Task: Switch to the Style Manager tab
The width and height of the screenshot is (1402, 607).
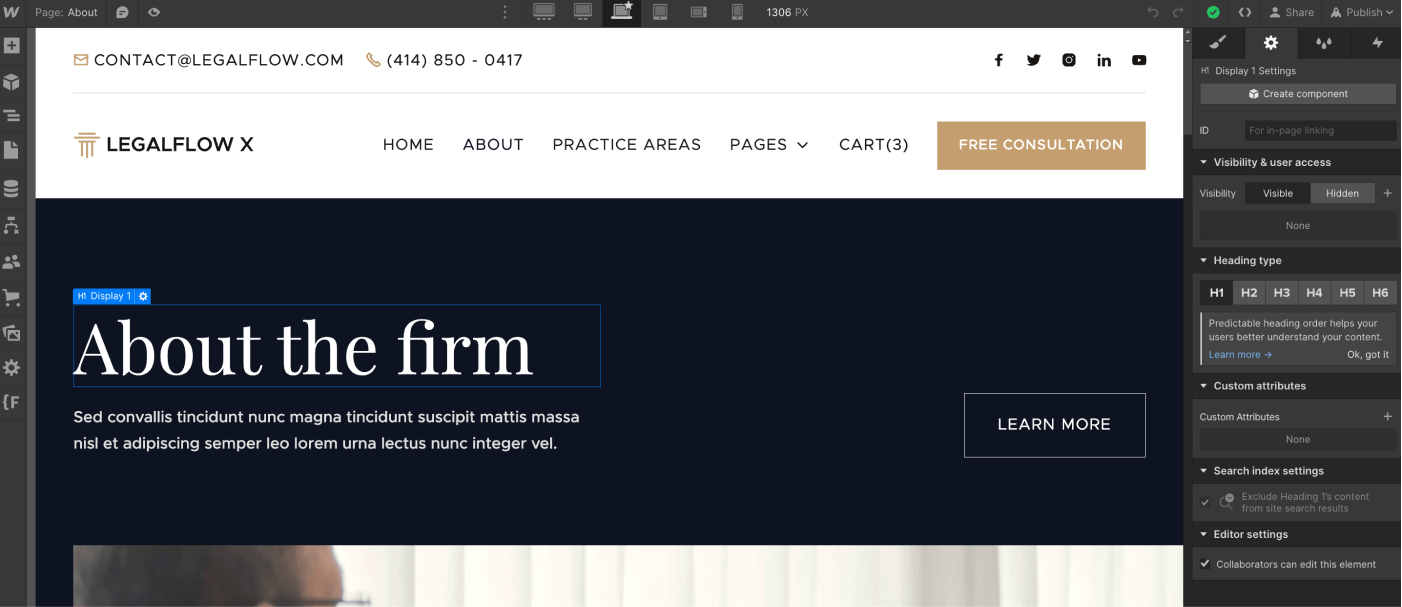Action: pyautogui.click(x=1216, y=43)
